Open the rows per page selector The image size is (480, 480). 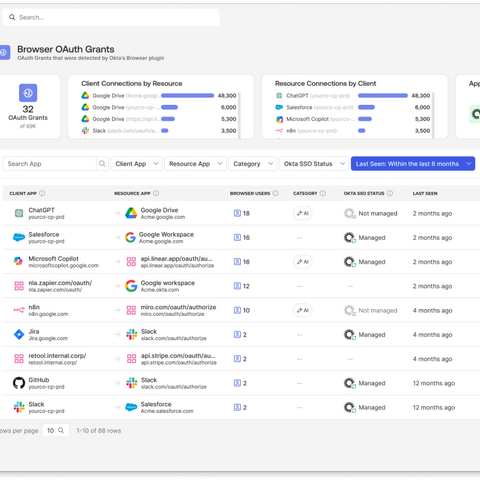point(56,430)
